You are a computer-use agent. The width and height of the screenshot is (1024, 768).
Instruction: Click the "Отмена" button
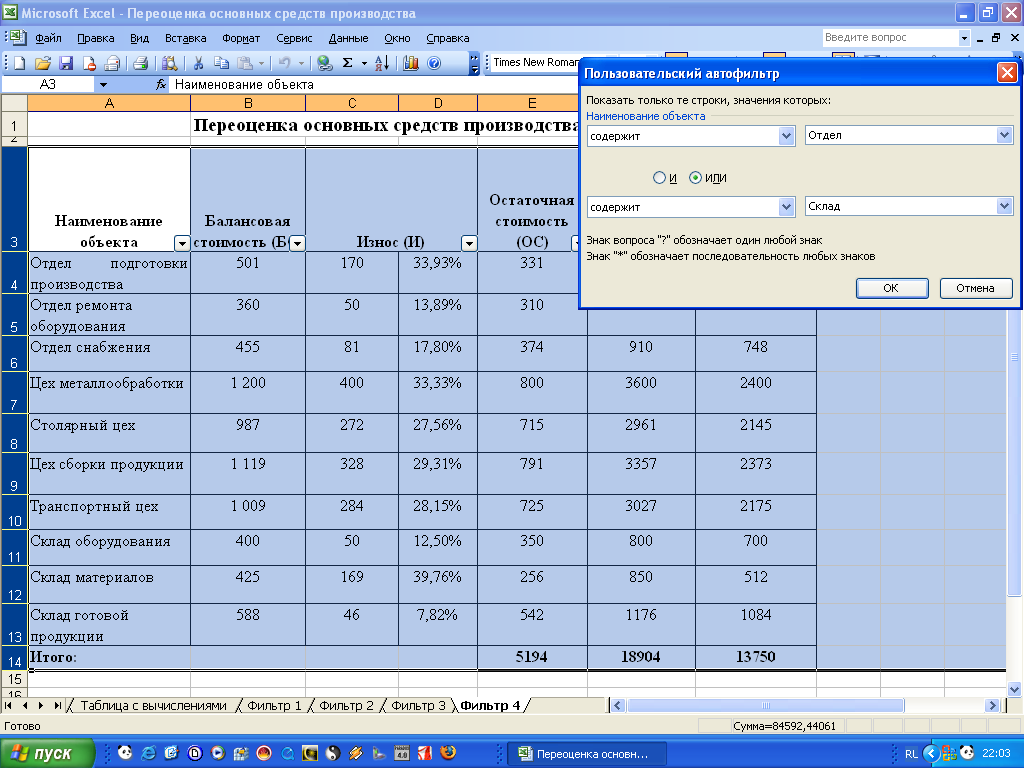pyautogui.click(x=975, y=288)
